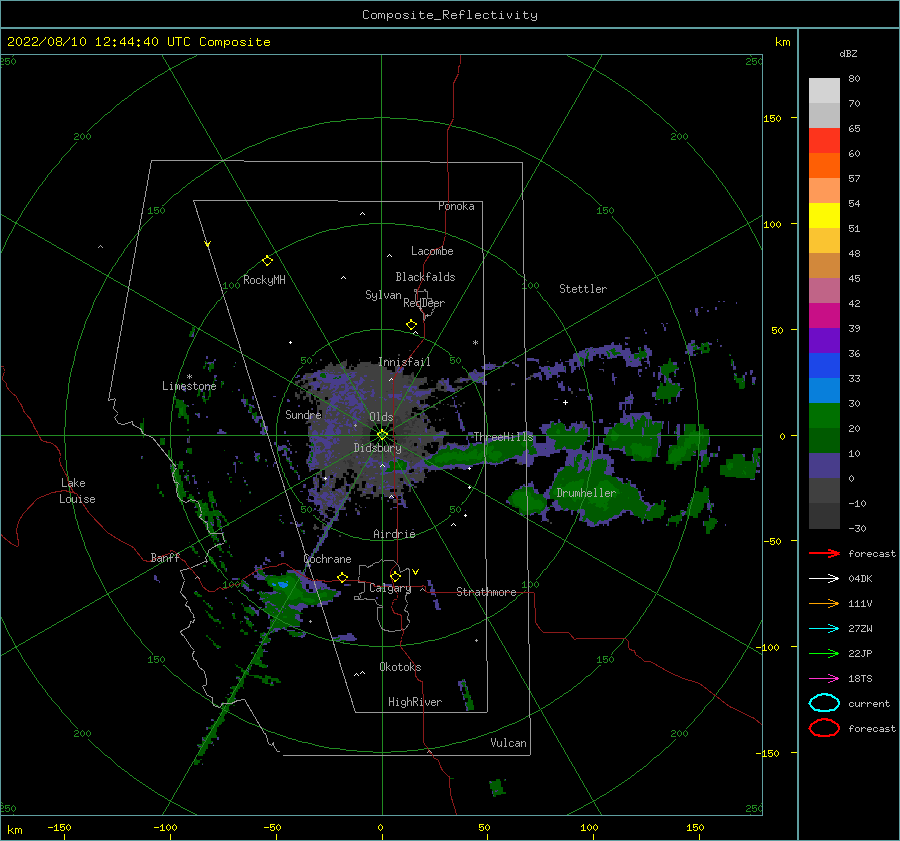Select the ThreeHills label
This screenshot has width=900, height=841.
(503, 437)
